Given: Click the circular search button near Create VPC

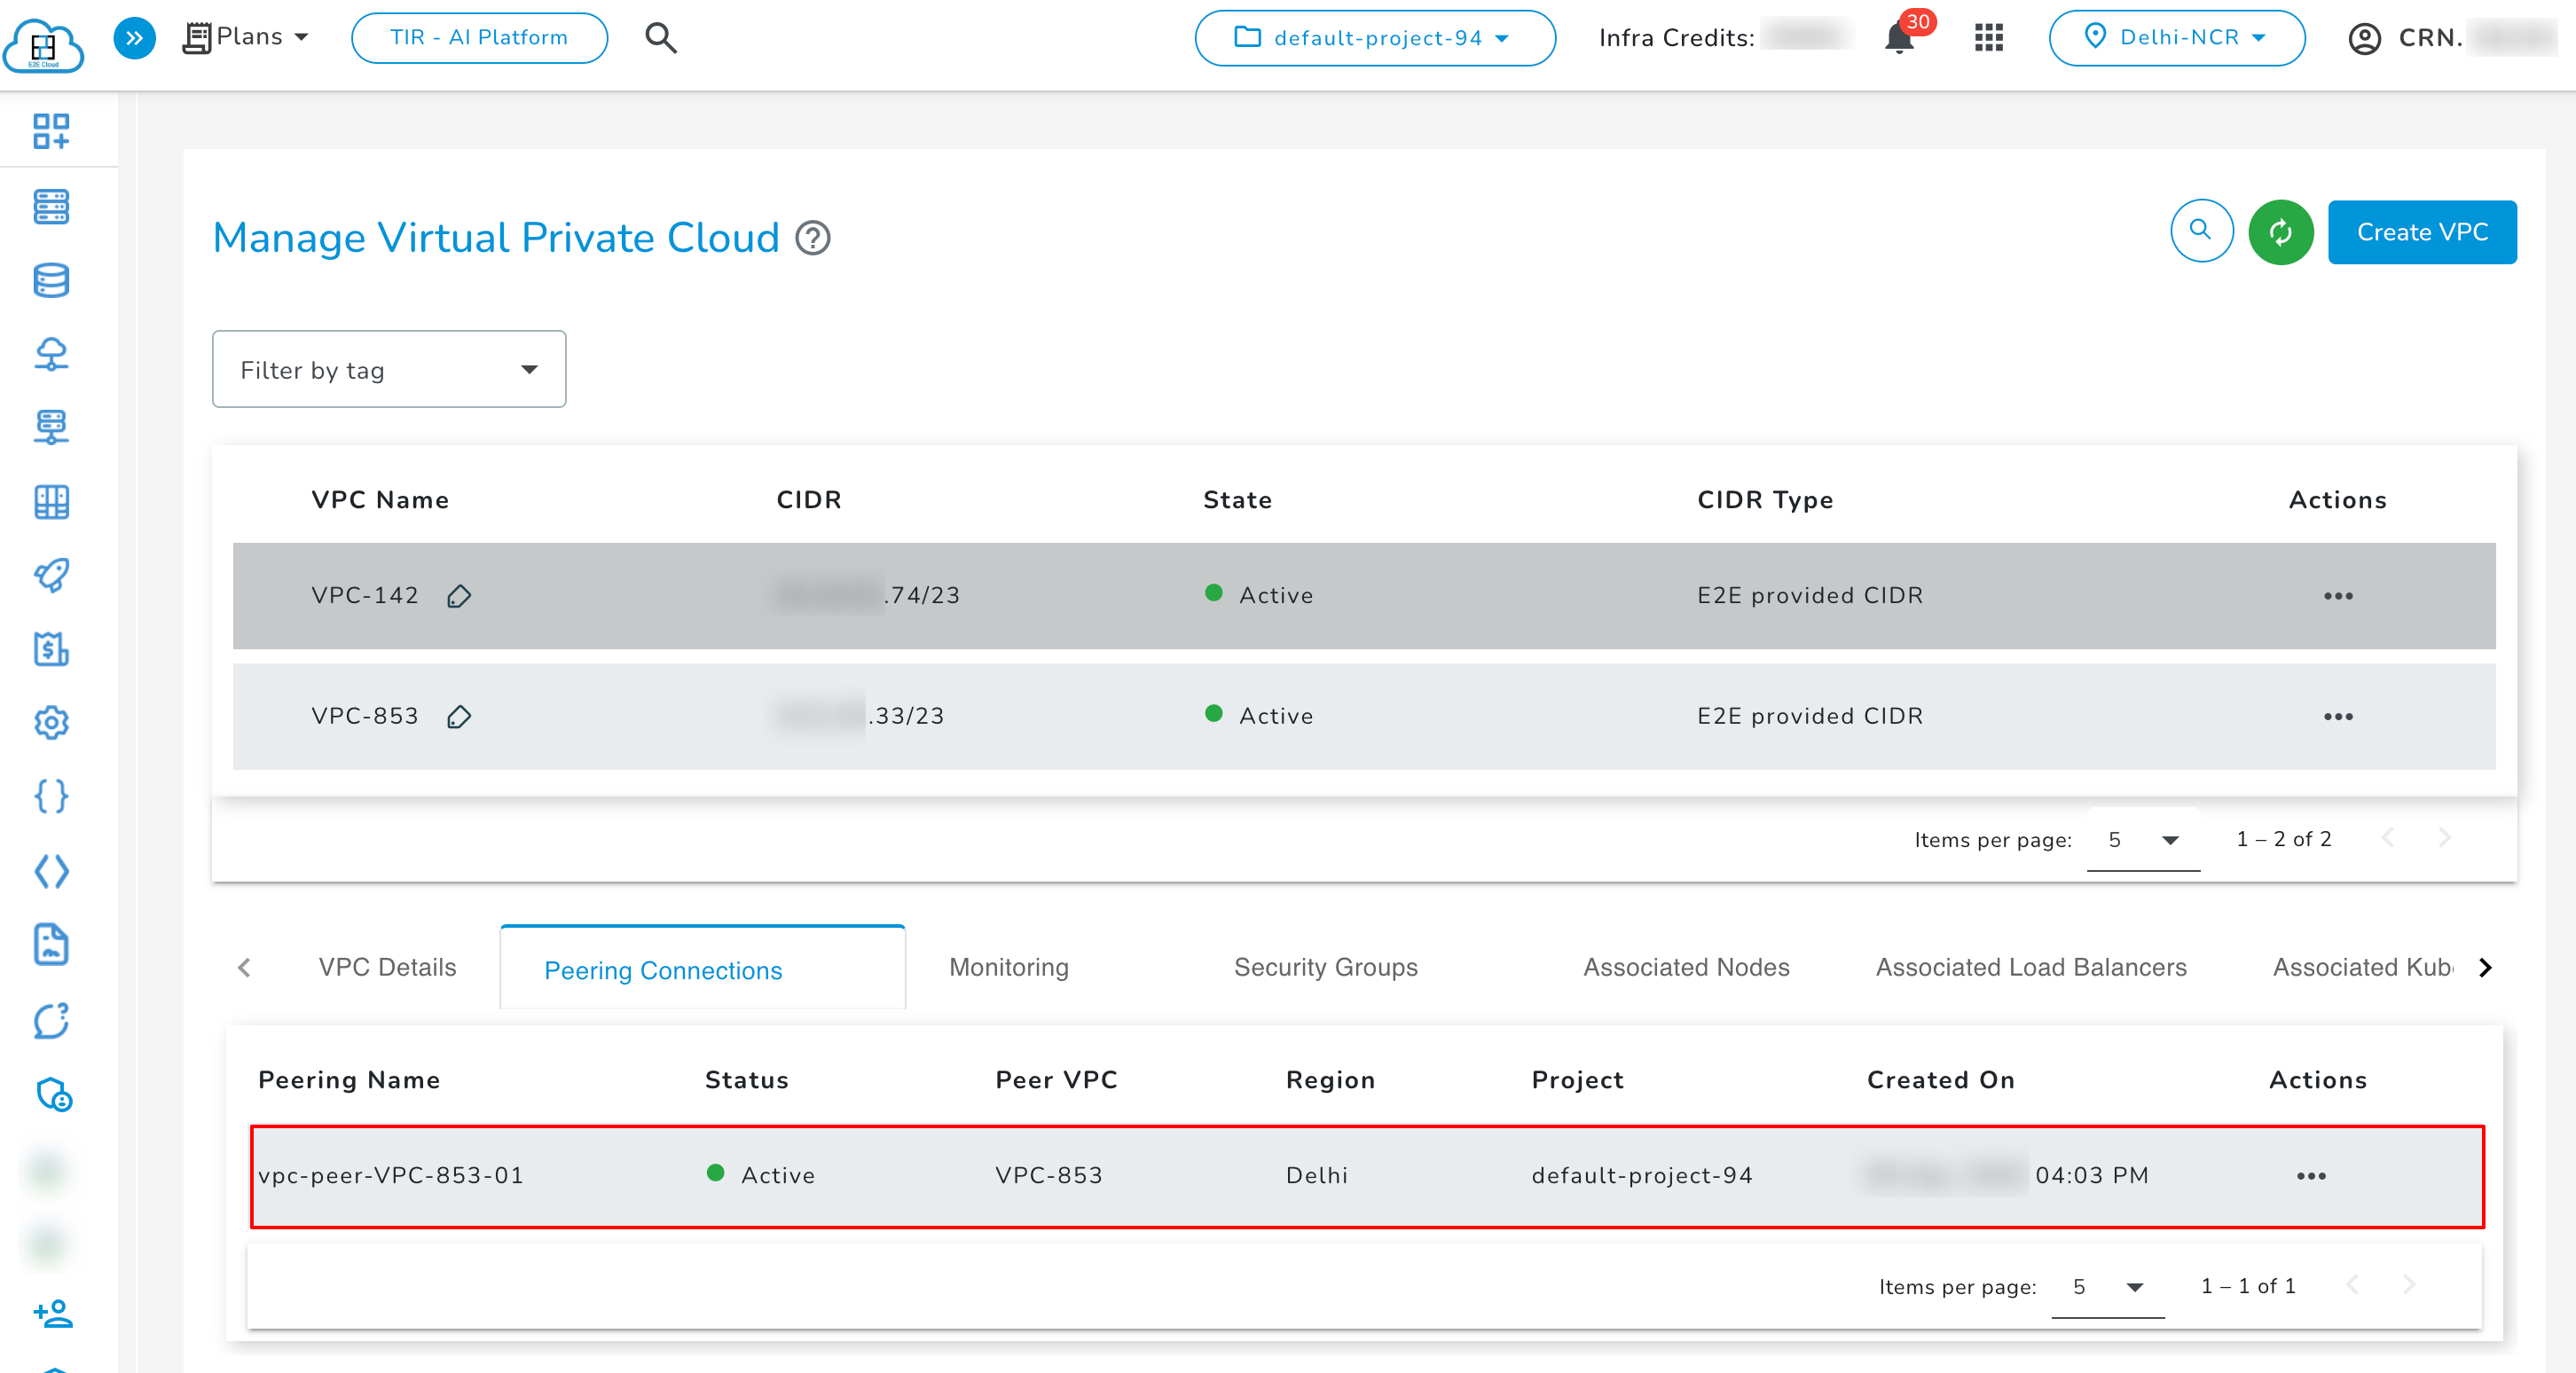Looking at the screenshot, I should click(2201, 231).
